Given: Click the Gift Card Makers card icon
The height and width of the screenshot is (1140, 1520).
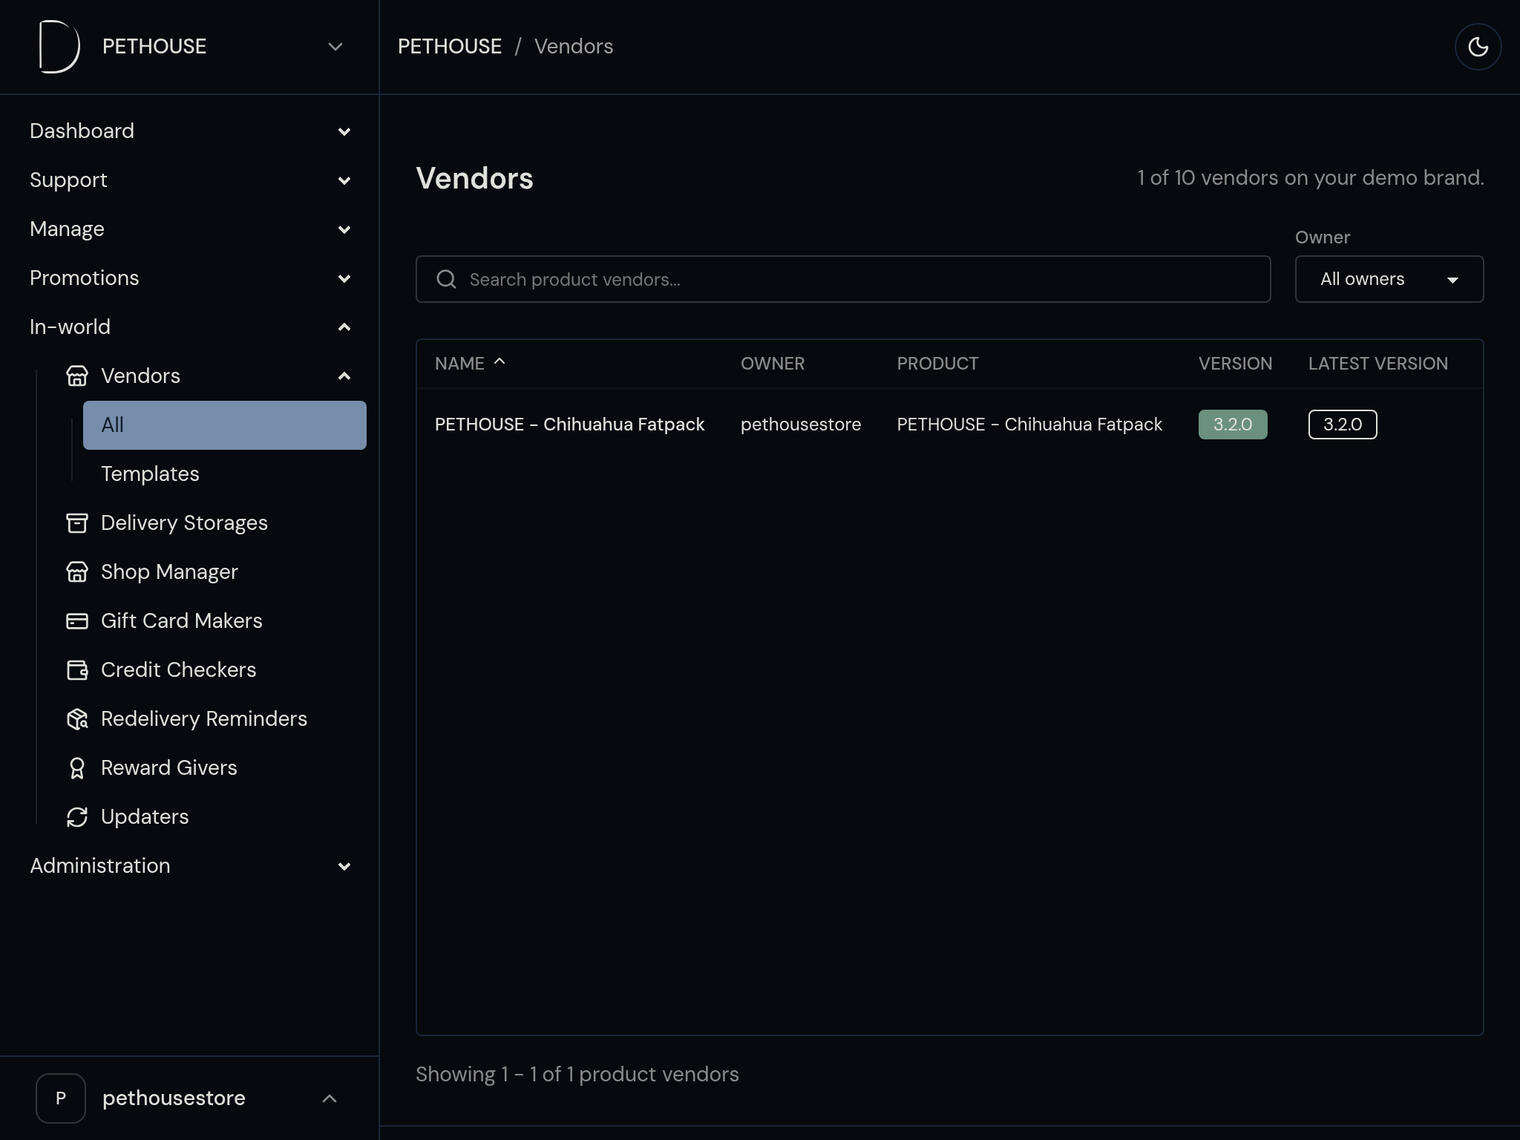Looking at the screenshot, I should tap(77, 621).
